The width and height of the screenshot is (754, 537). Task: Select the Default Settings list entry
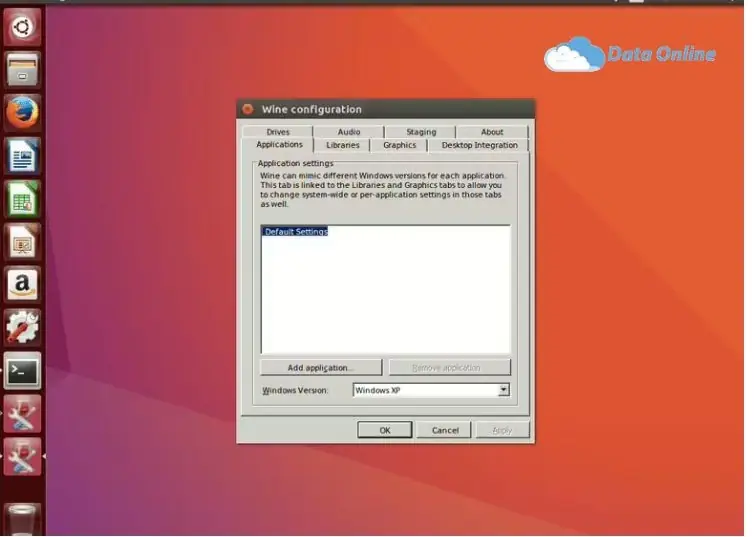tap(295, 232)
